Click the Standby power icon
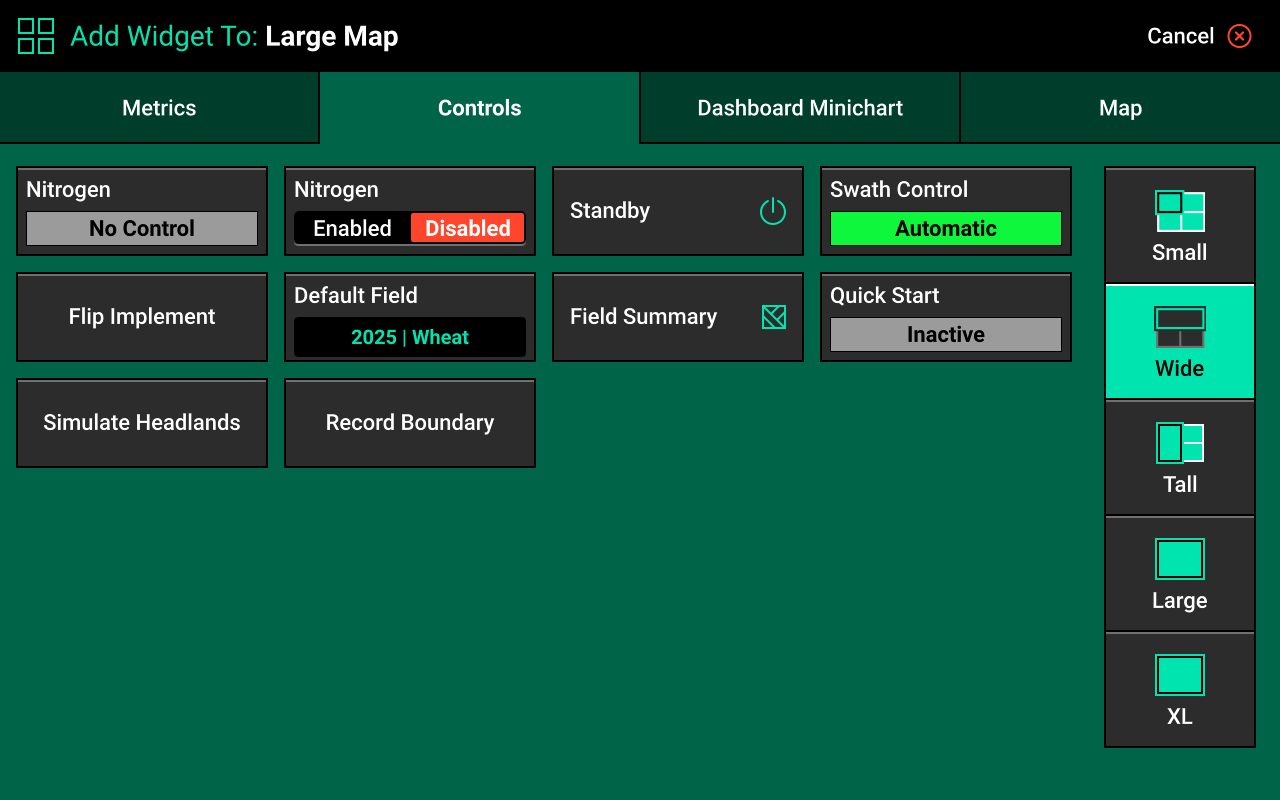 pos(773,211)
